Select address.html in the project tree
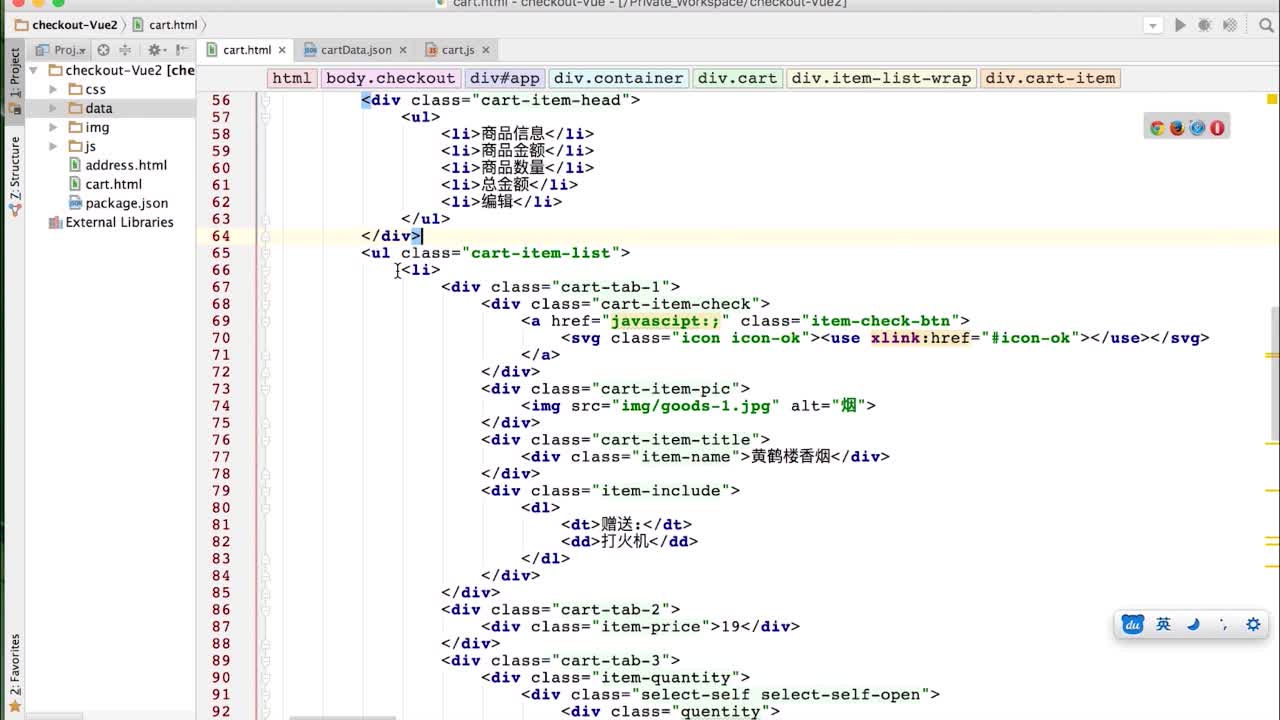1280x720 pixels. click(x=117, y=165)
